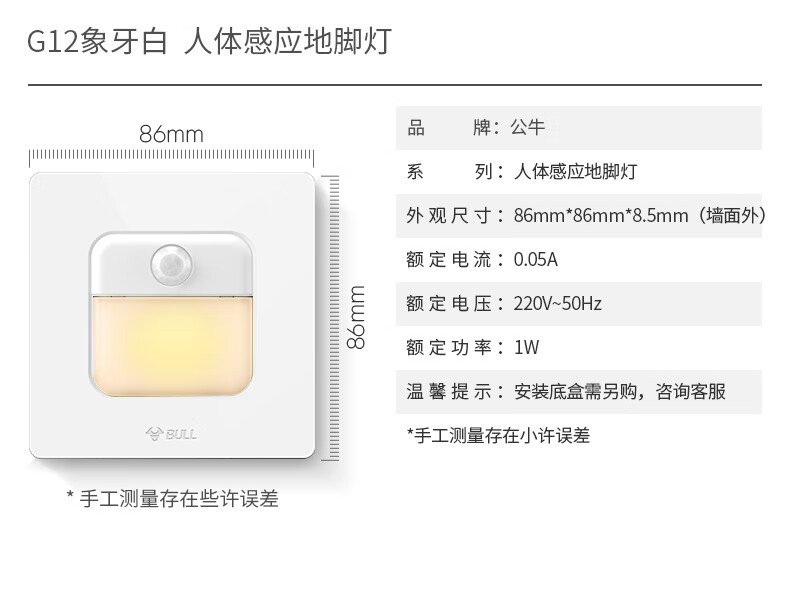Click the glowing warm light panel
The image size is (790, 595).
[171, 346]
